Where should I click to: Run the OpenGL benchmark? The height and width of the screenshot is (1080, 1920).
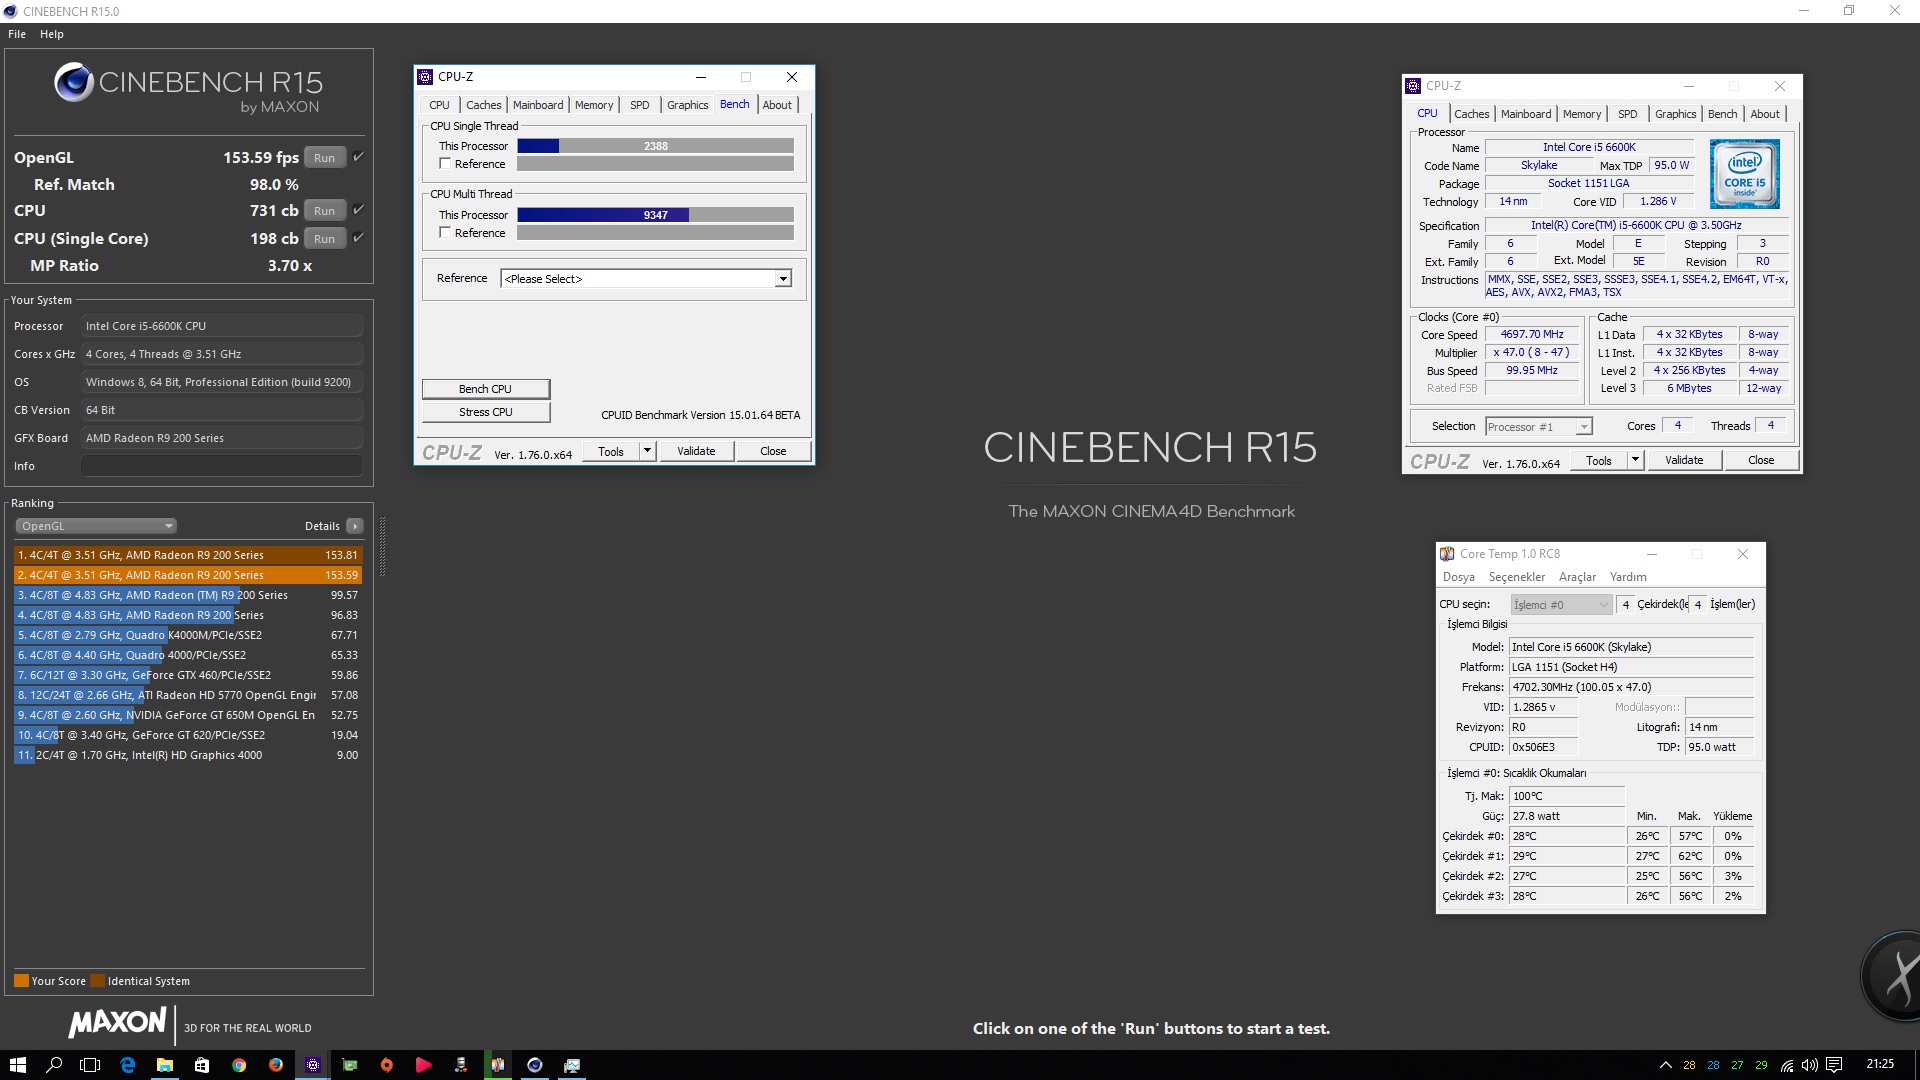[325, 157]
